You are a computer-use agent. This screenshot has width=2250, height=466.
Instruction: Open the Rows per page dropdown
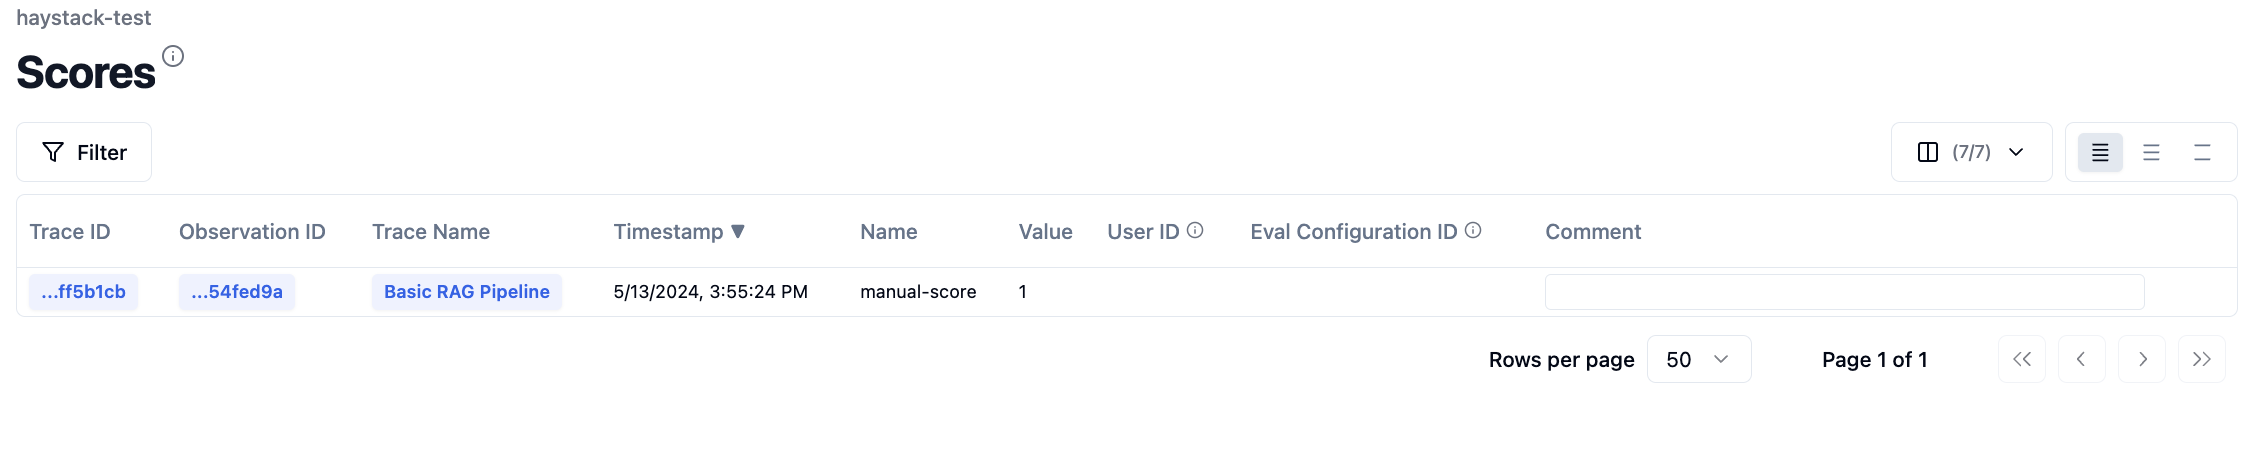click(x=1698, y=359)
